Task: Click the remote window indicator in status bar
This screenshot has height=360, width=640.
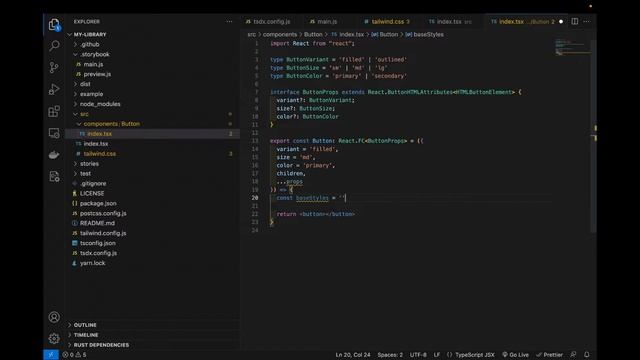Action: [51, 355]
